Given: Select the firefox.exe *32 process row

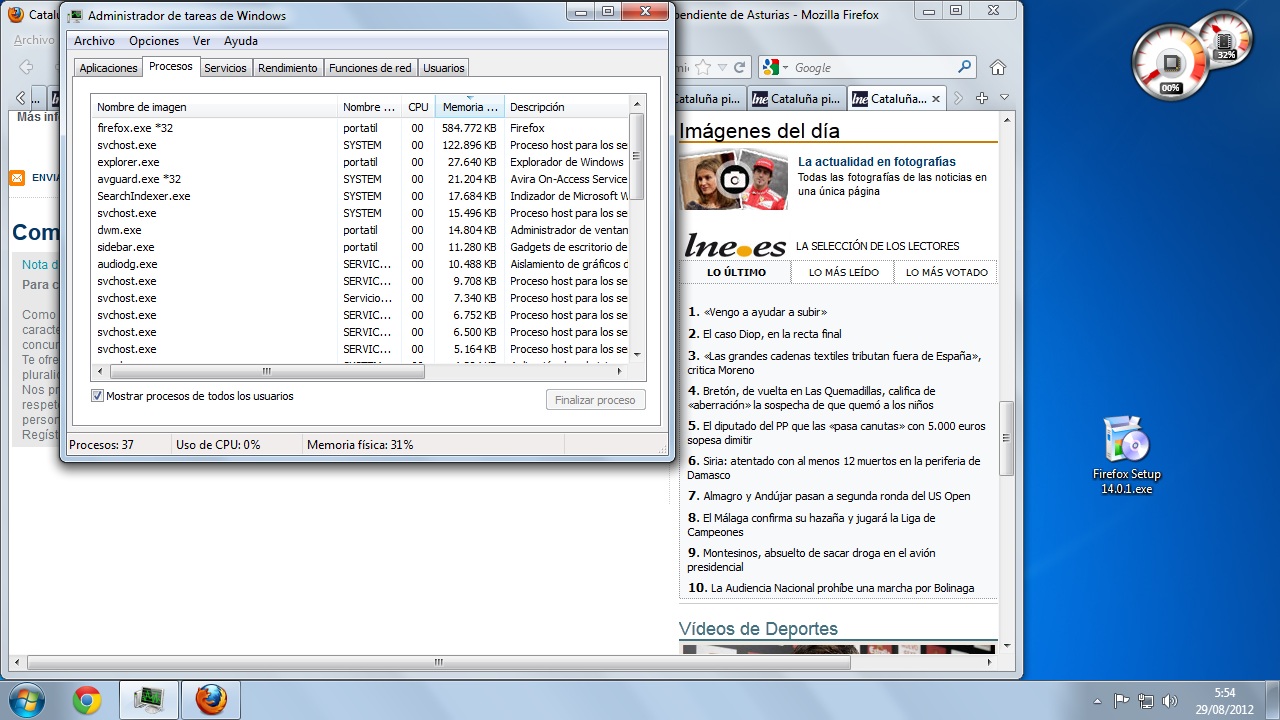Looking at the screenshot, I should [x=361, y=128].
